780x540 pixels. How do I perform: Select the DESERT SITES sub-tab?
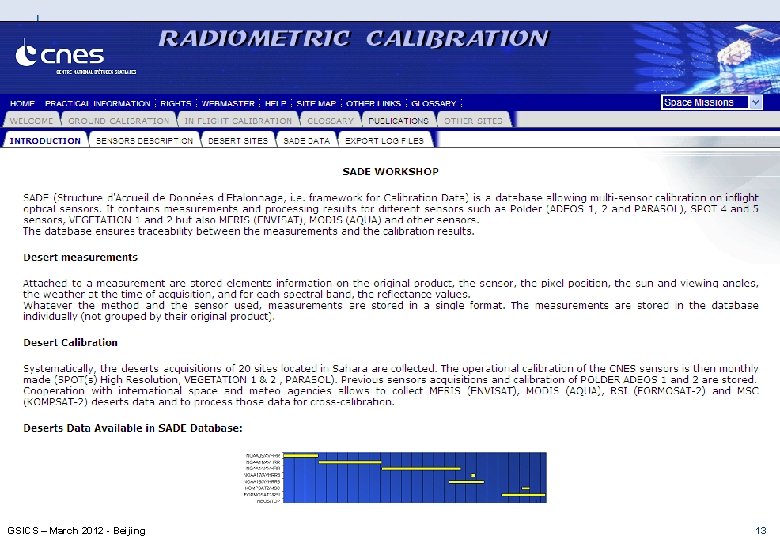tap(238, 141)
